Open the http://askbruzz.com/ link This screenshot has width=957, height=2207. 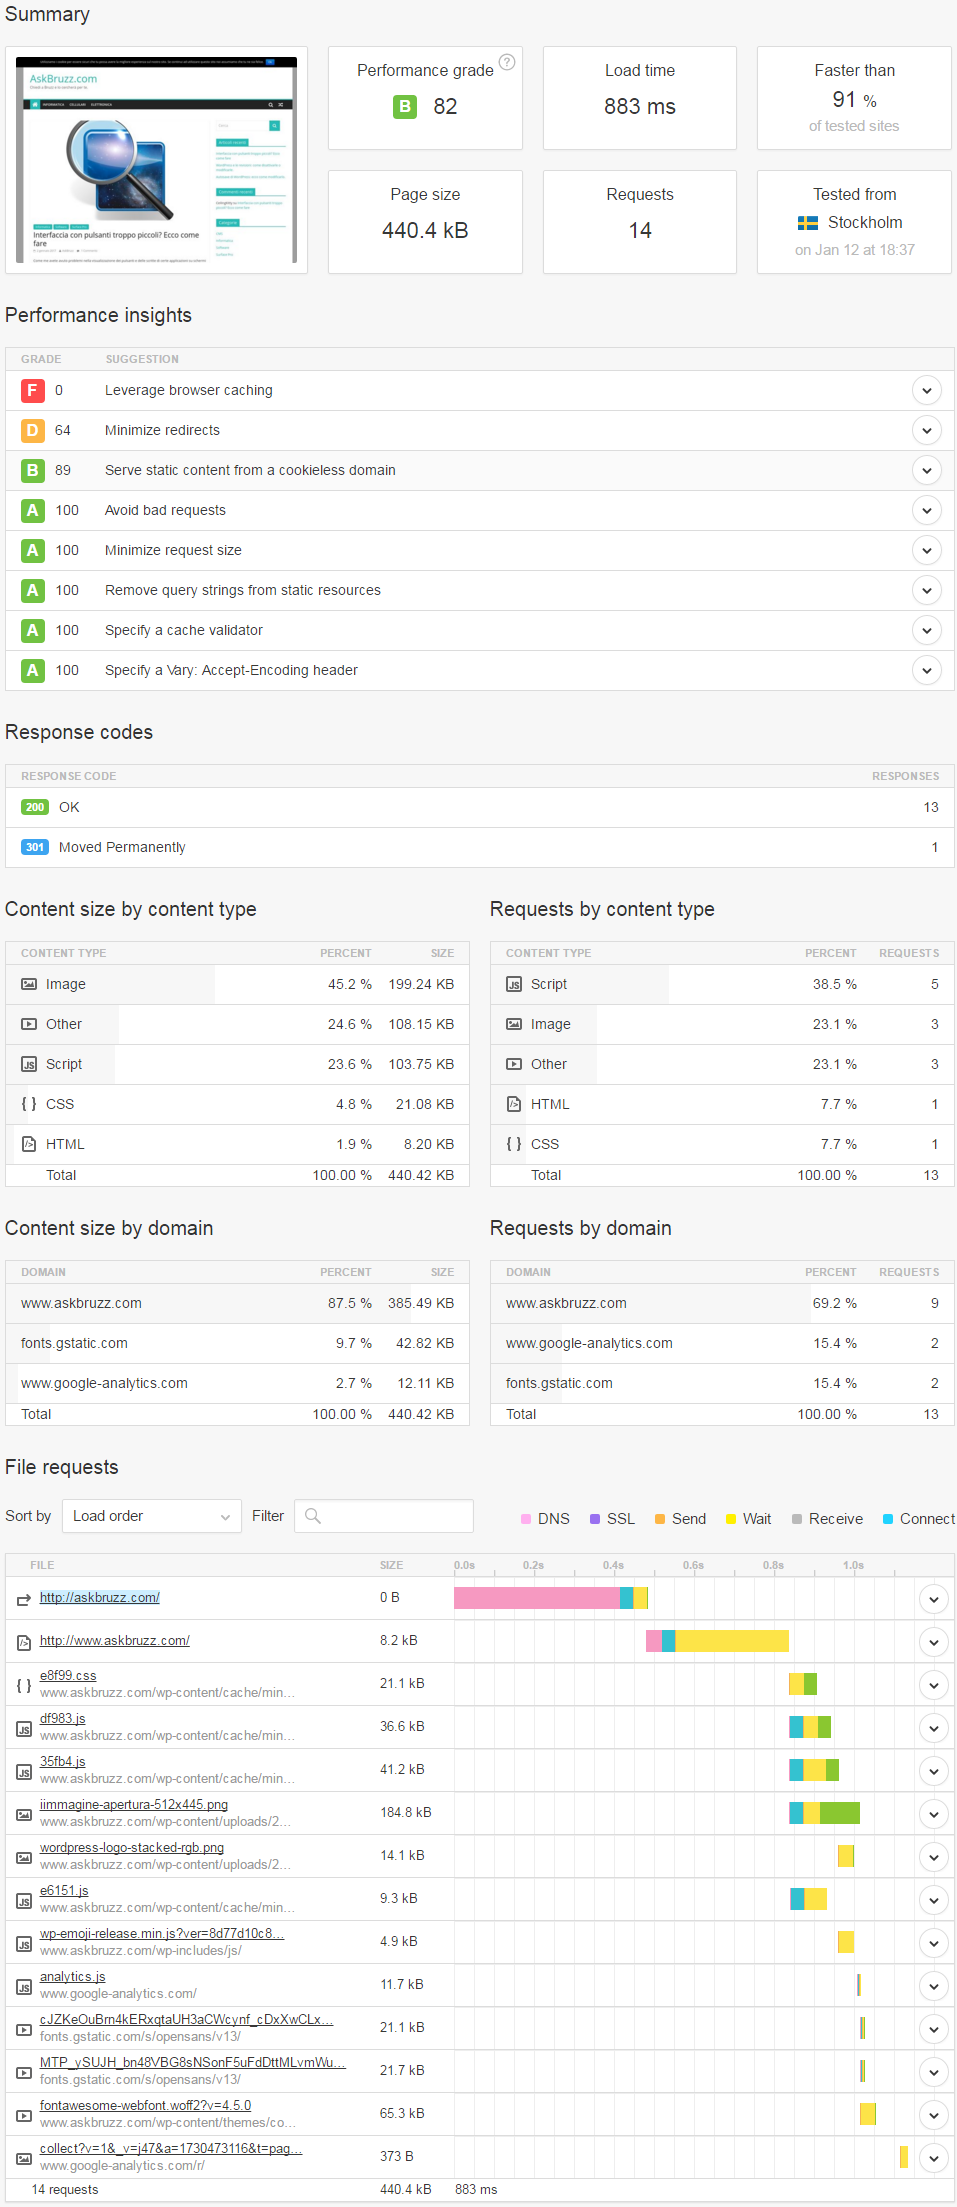(100, 1597)
